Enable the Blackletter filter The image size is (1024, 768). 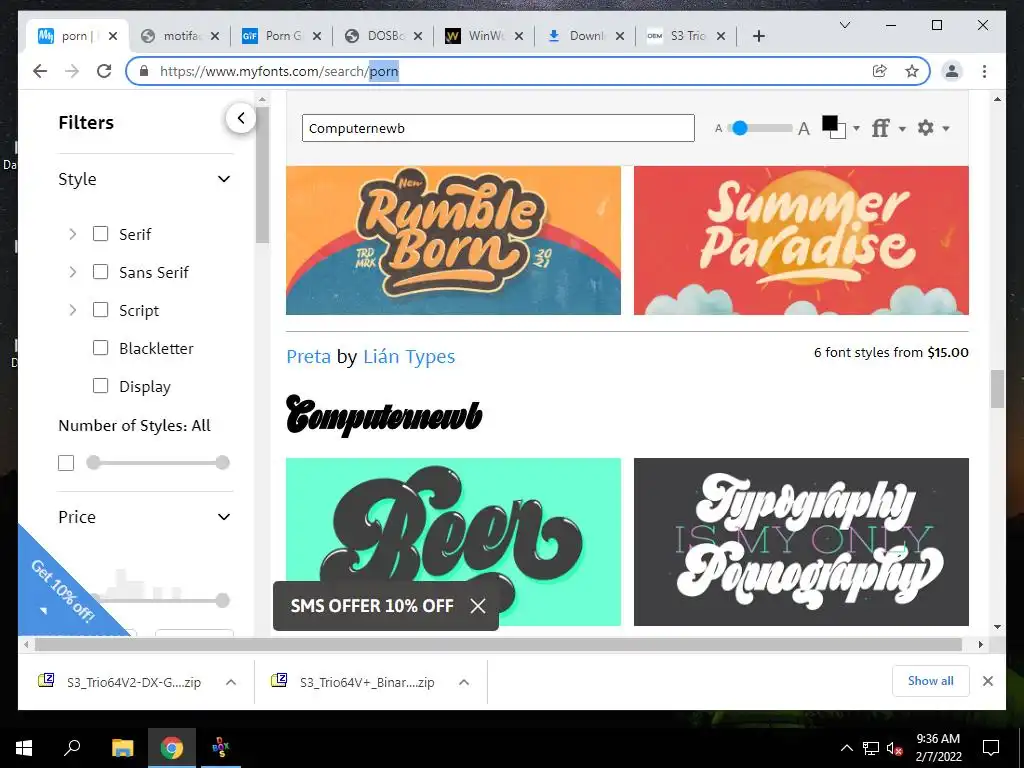pyautogui.click(x=101, y=347)
